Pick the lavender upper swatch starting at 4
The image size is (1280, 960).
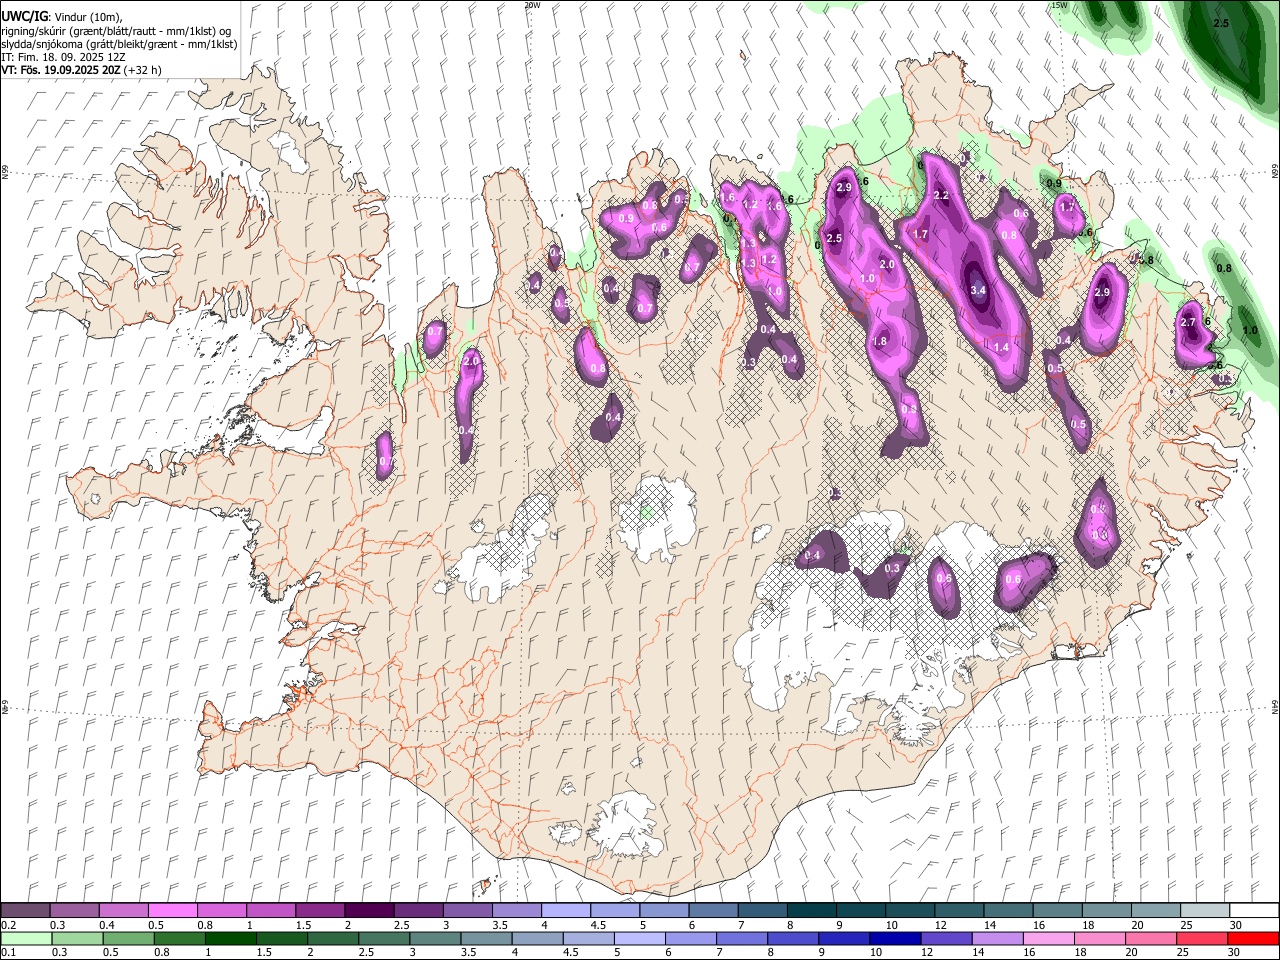[x=566, y=911]
